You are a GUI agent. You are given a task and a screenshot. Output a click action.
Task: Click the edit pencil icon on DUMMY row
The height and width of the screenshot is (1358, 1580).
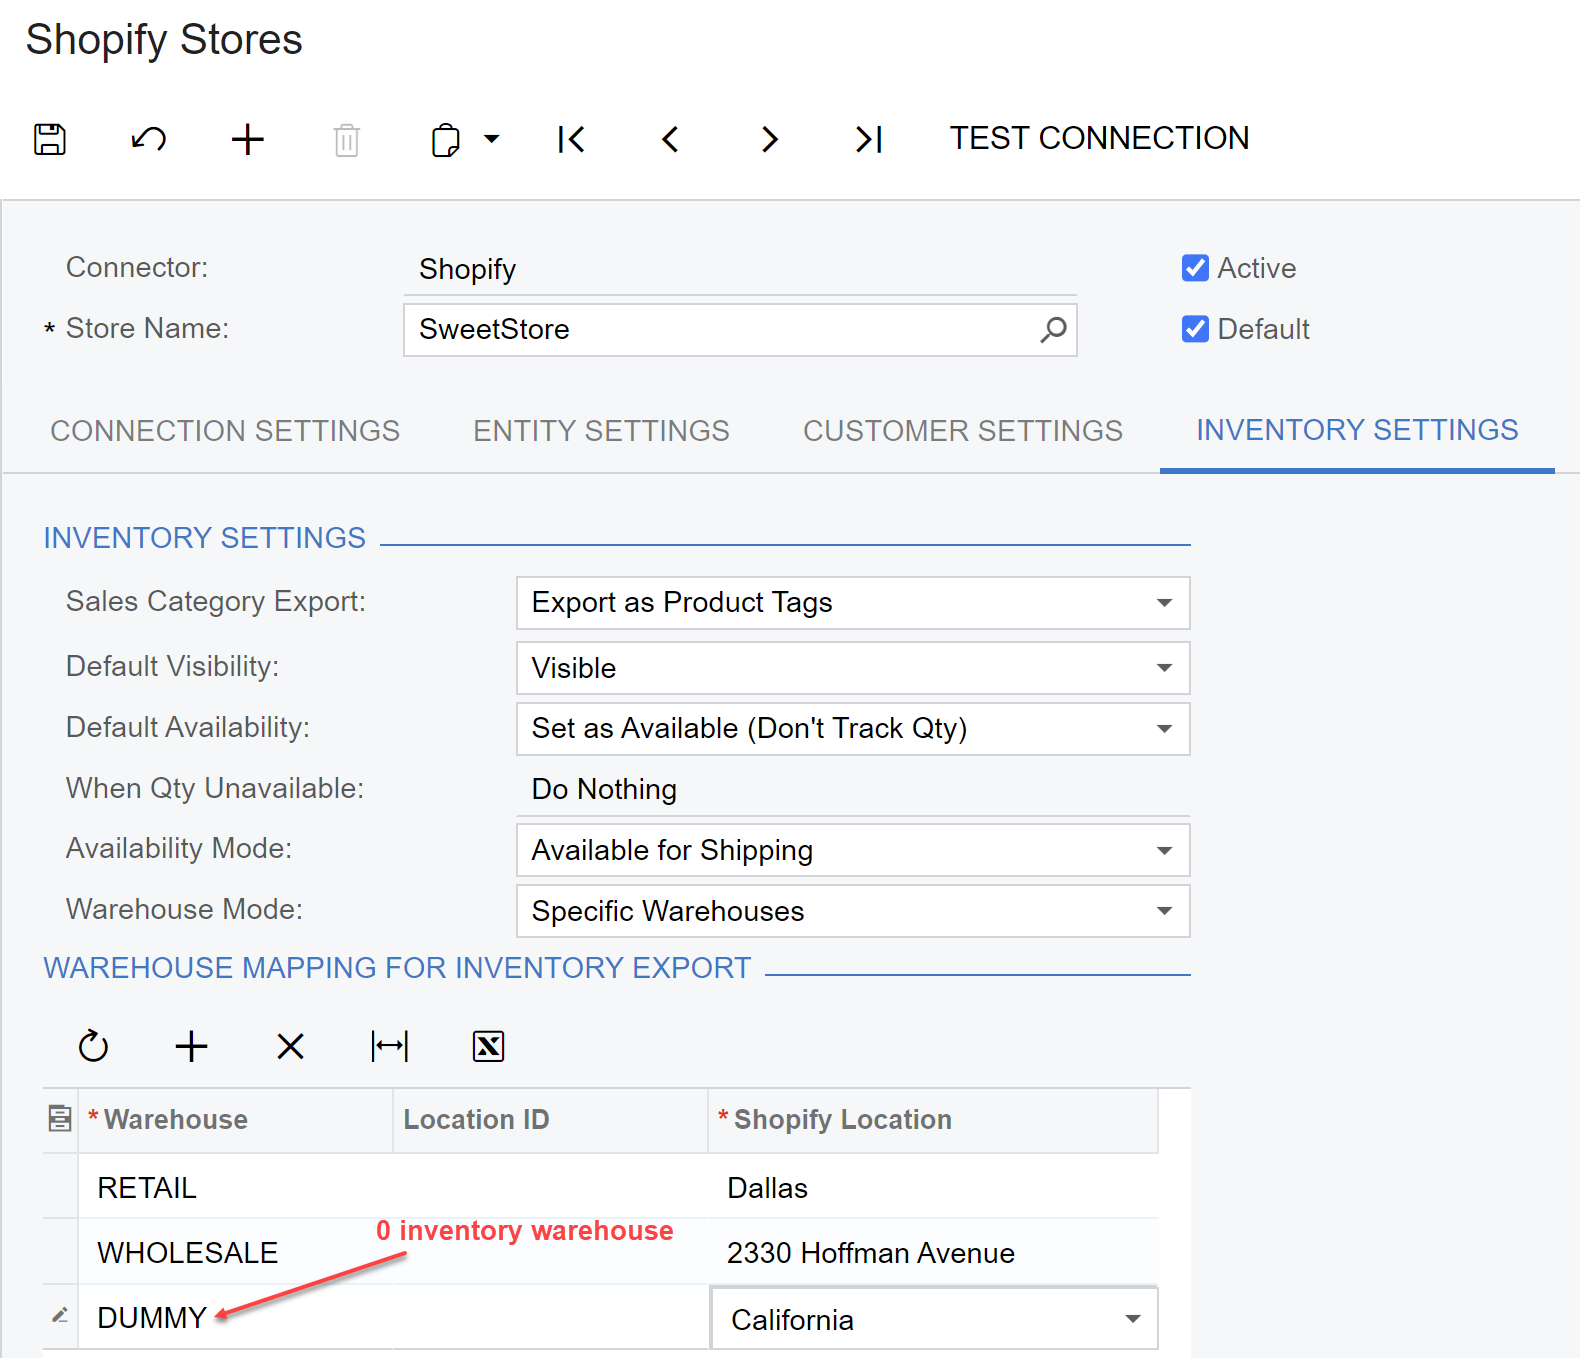60,1316
